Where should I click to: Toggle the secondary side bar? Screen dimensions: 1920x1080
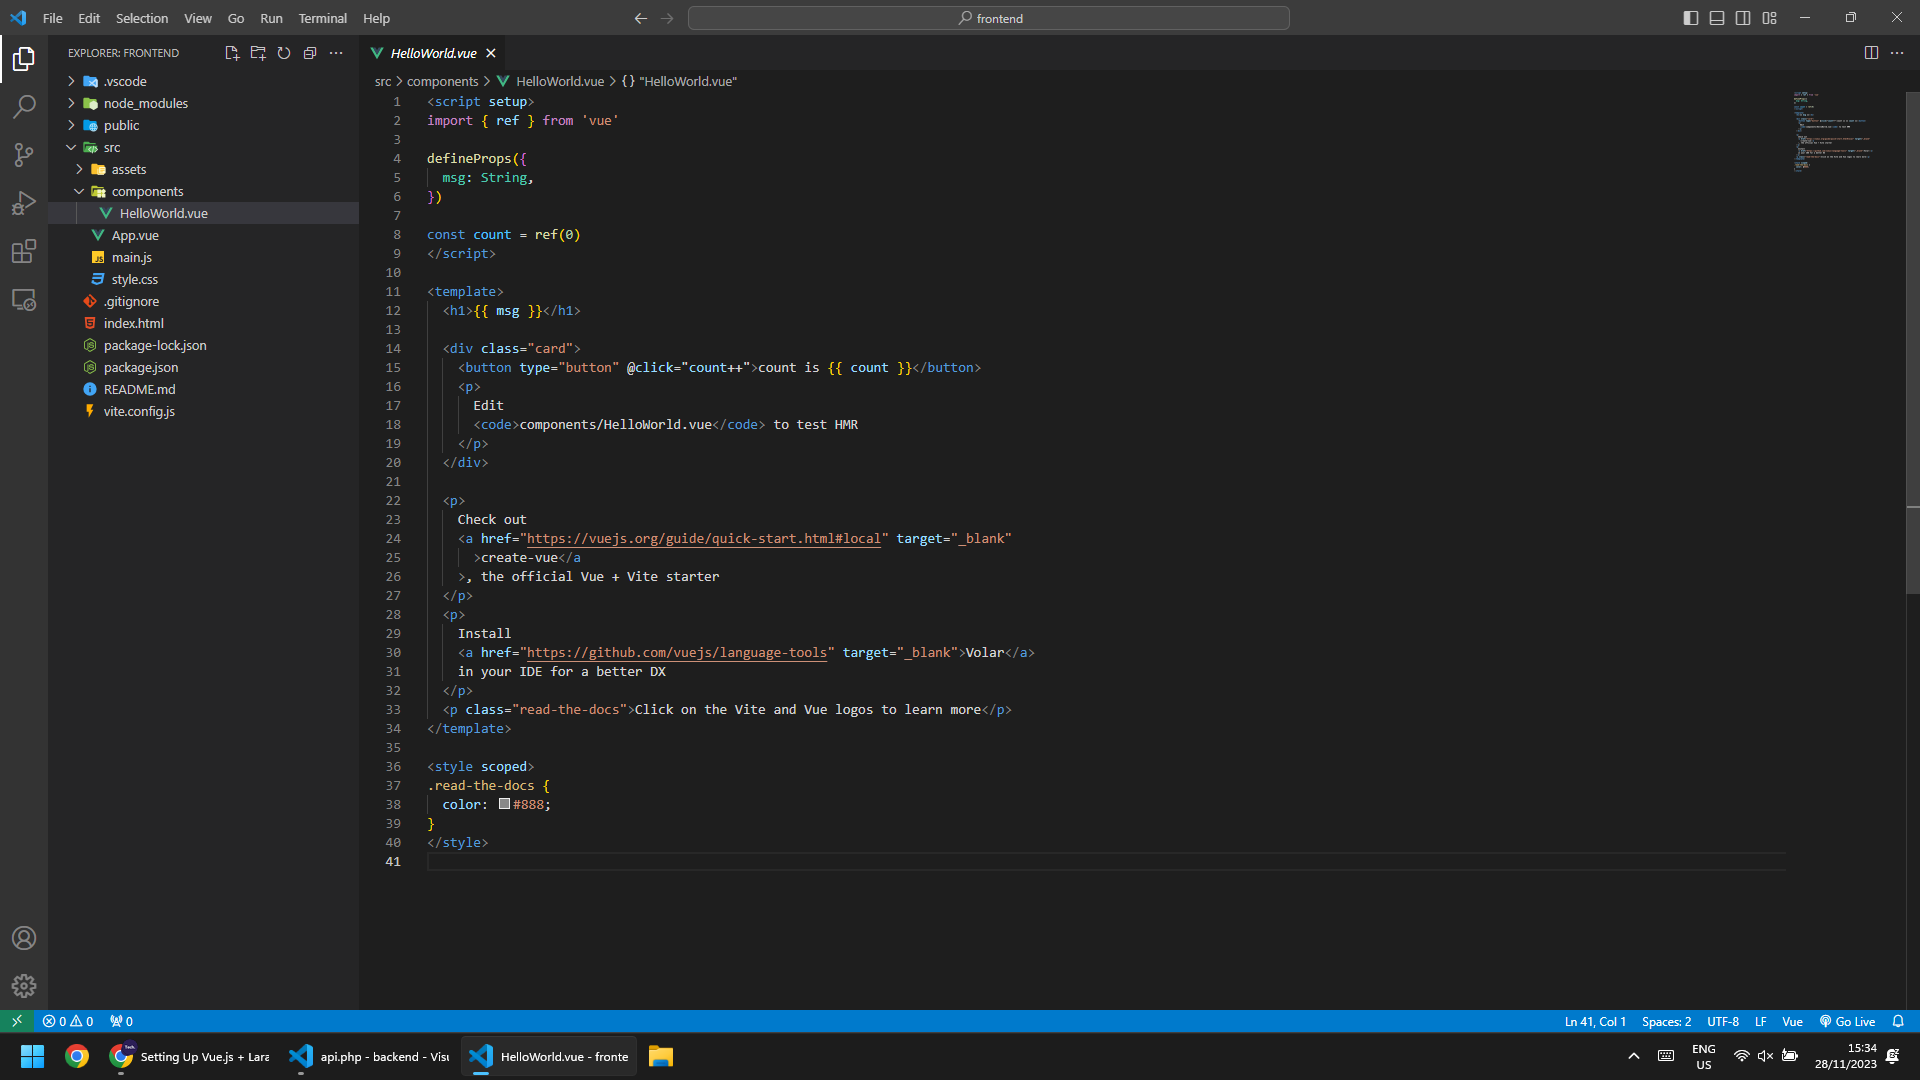1743,18
